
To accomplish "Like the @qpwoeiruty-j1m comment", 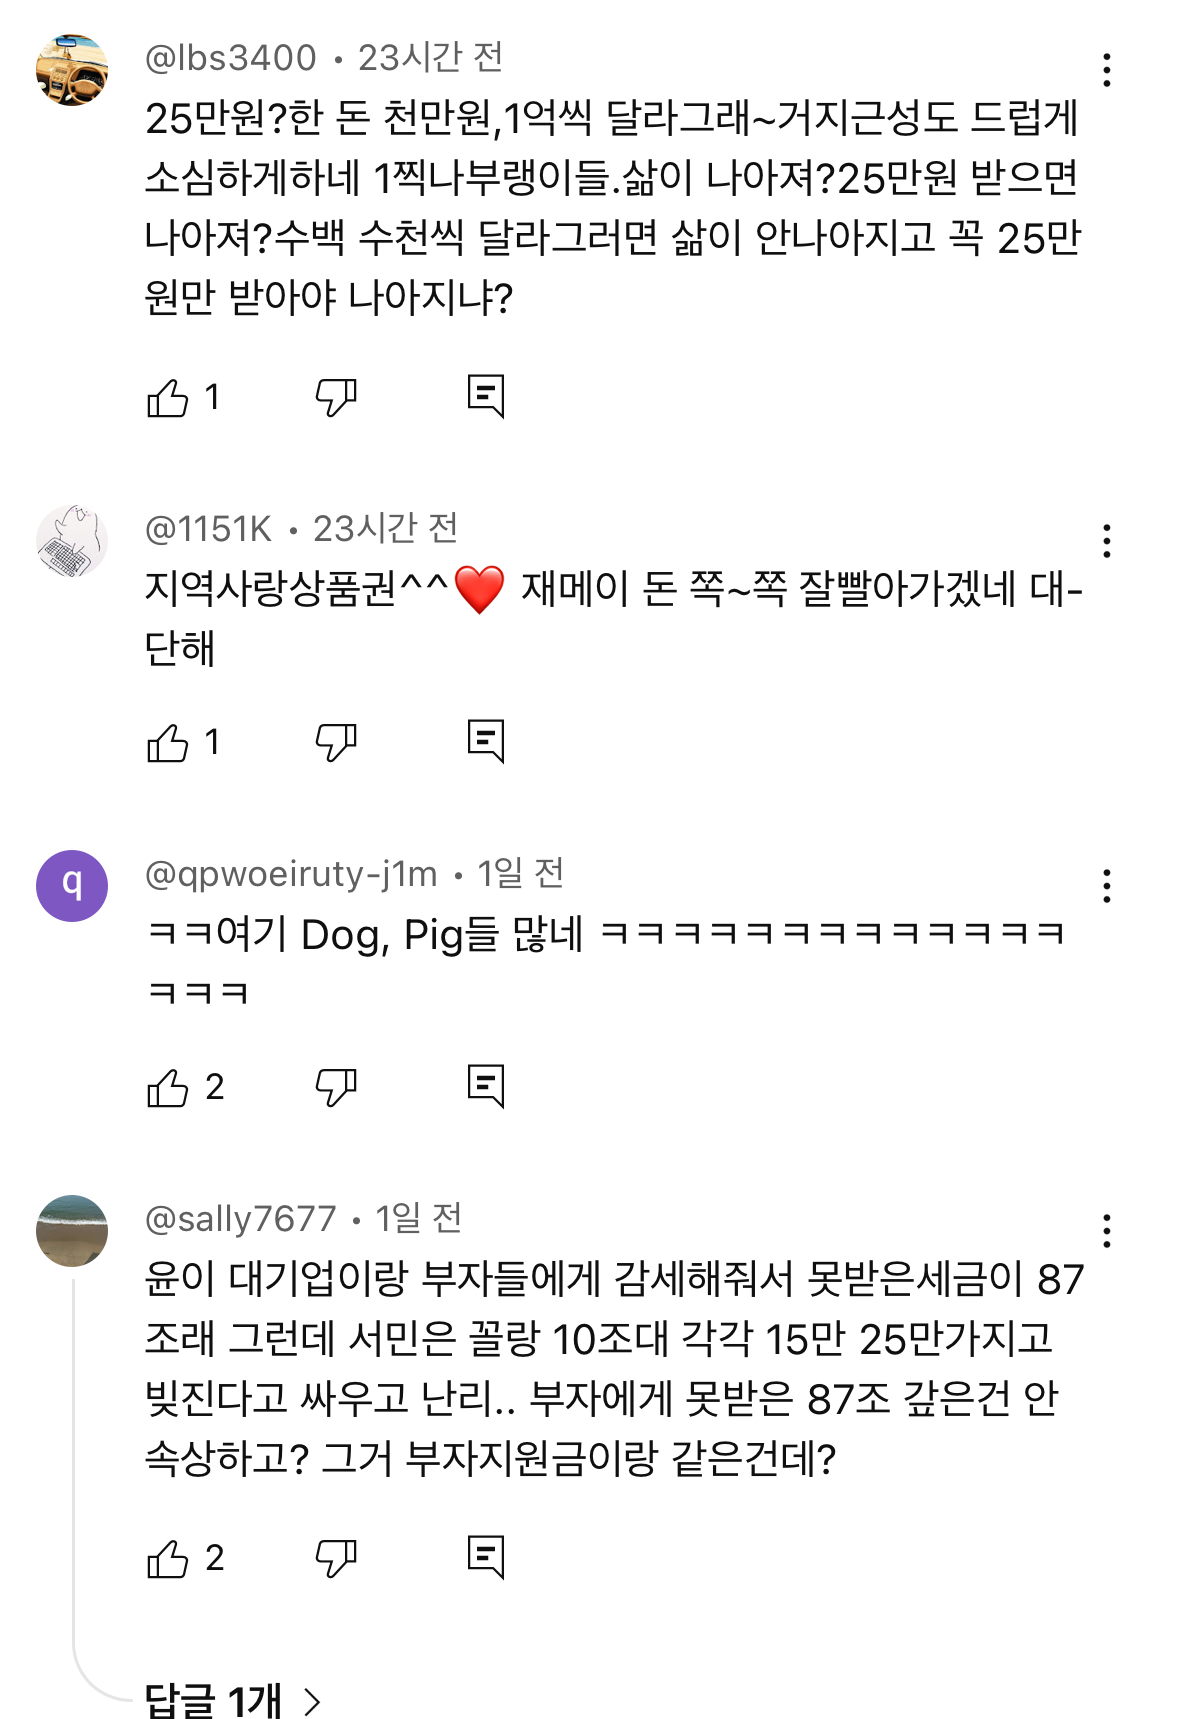I will [x=168, y=1088].
